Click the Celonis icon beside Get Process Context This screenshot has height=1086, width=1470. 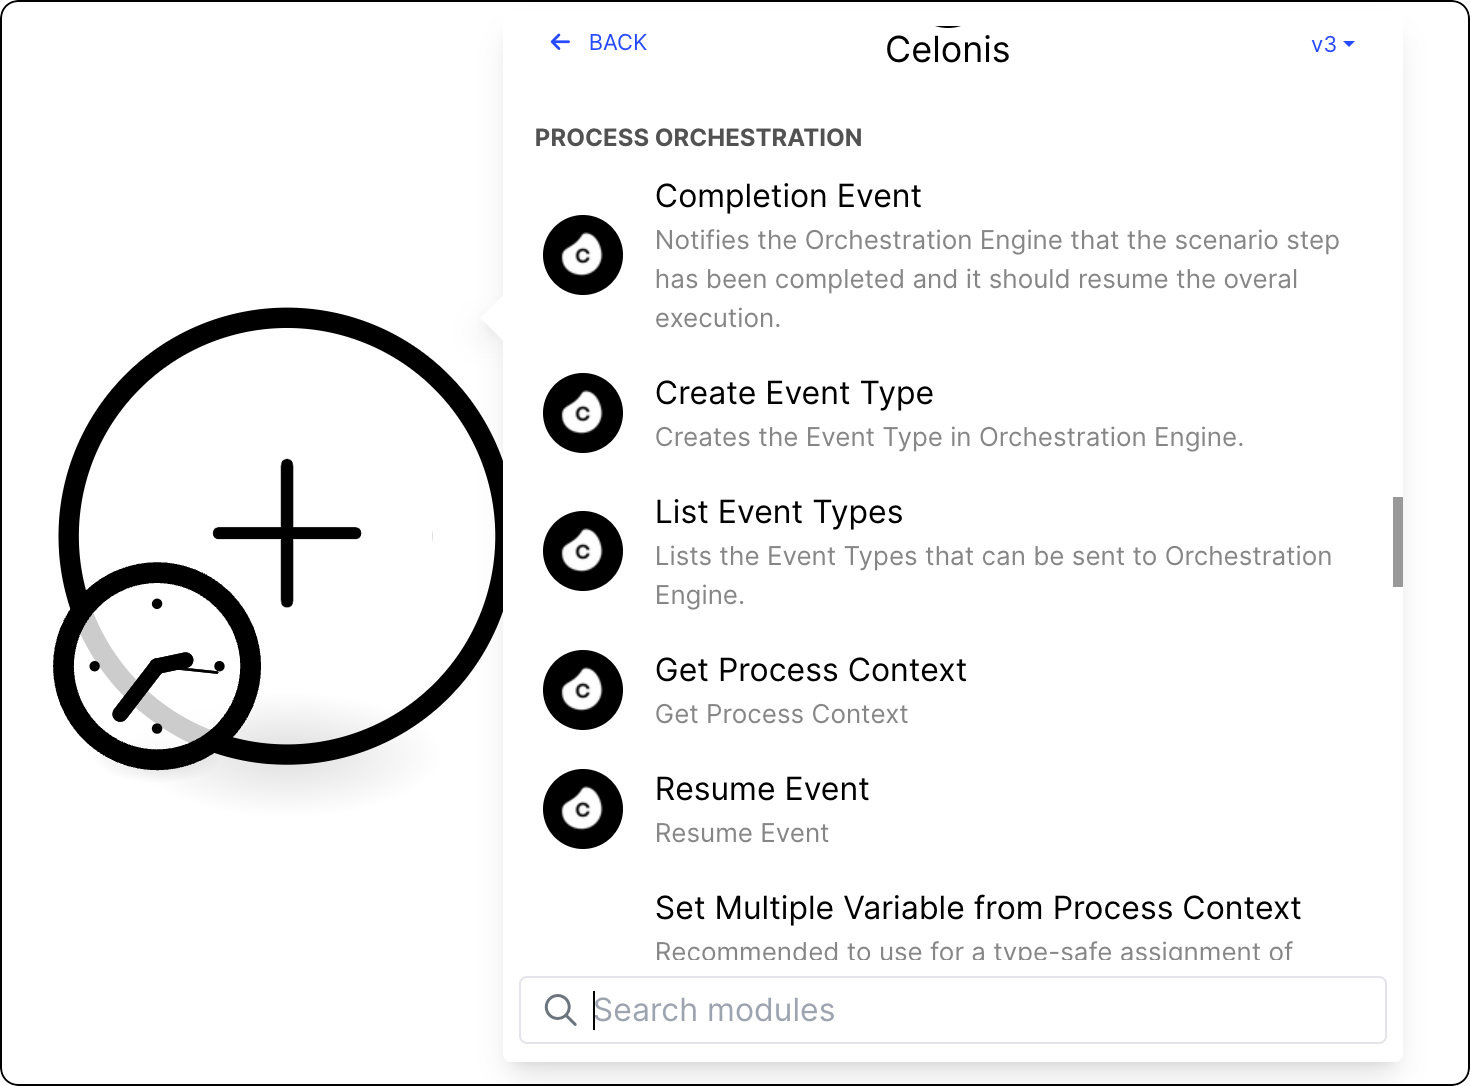pos(583,690)
